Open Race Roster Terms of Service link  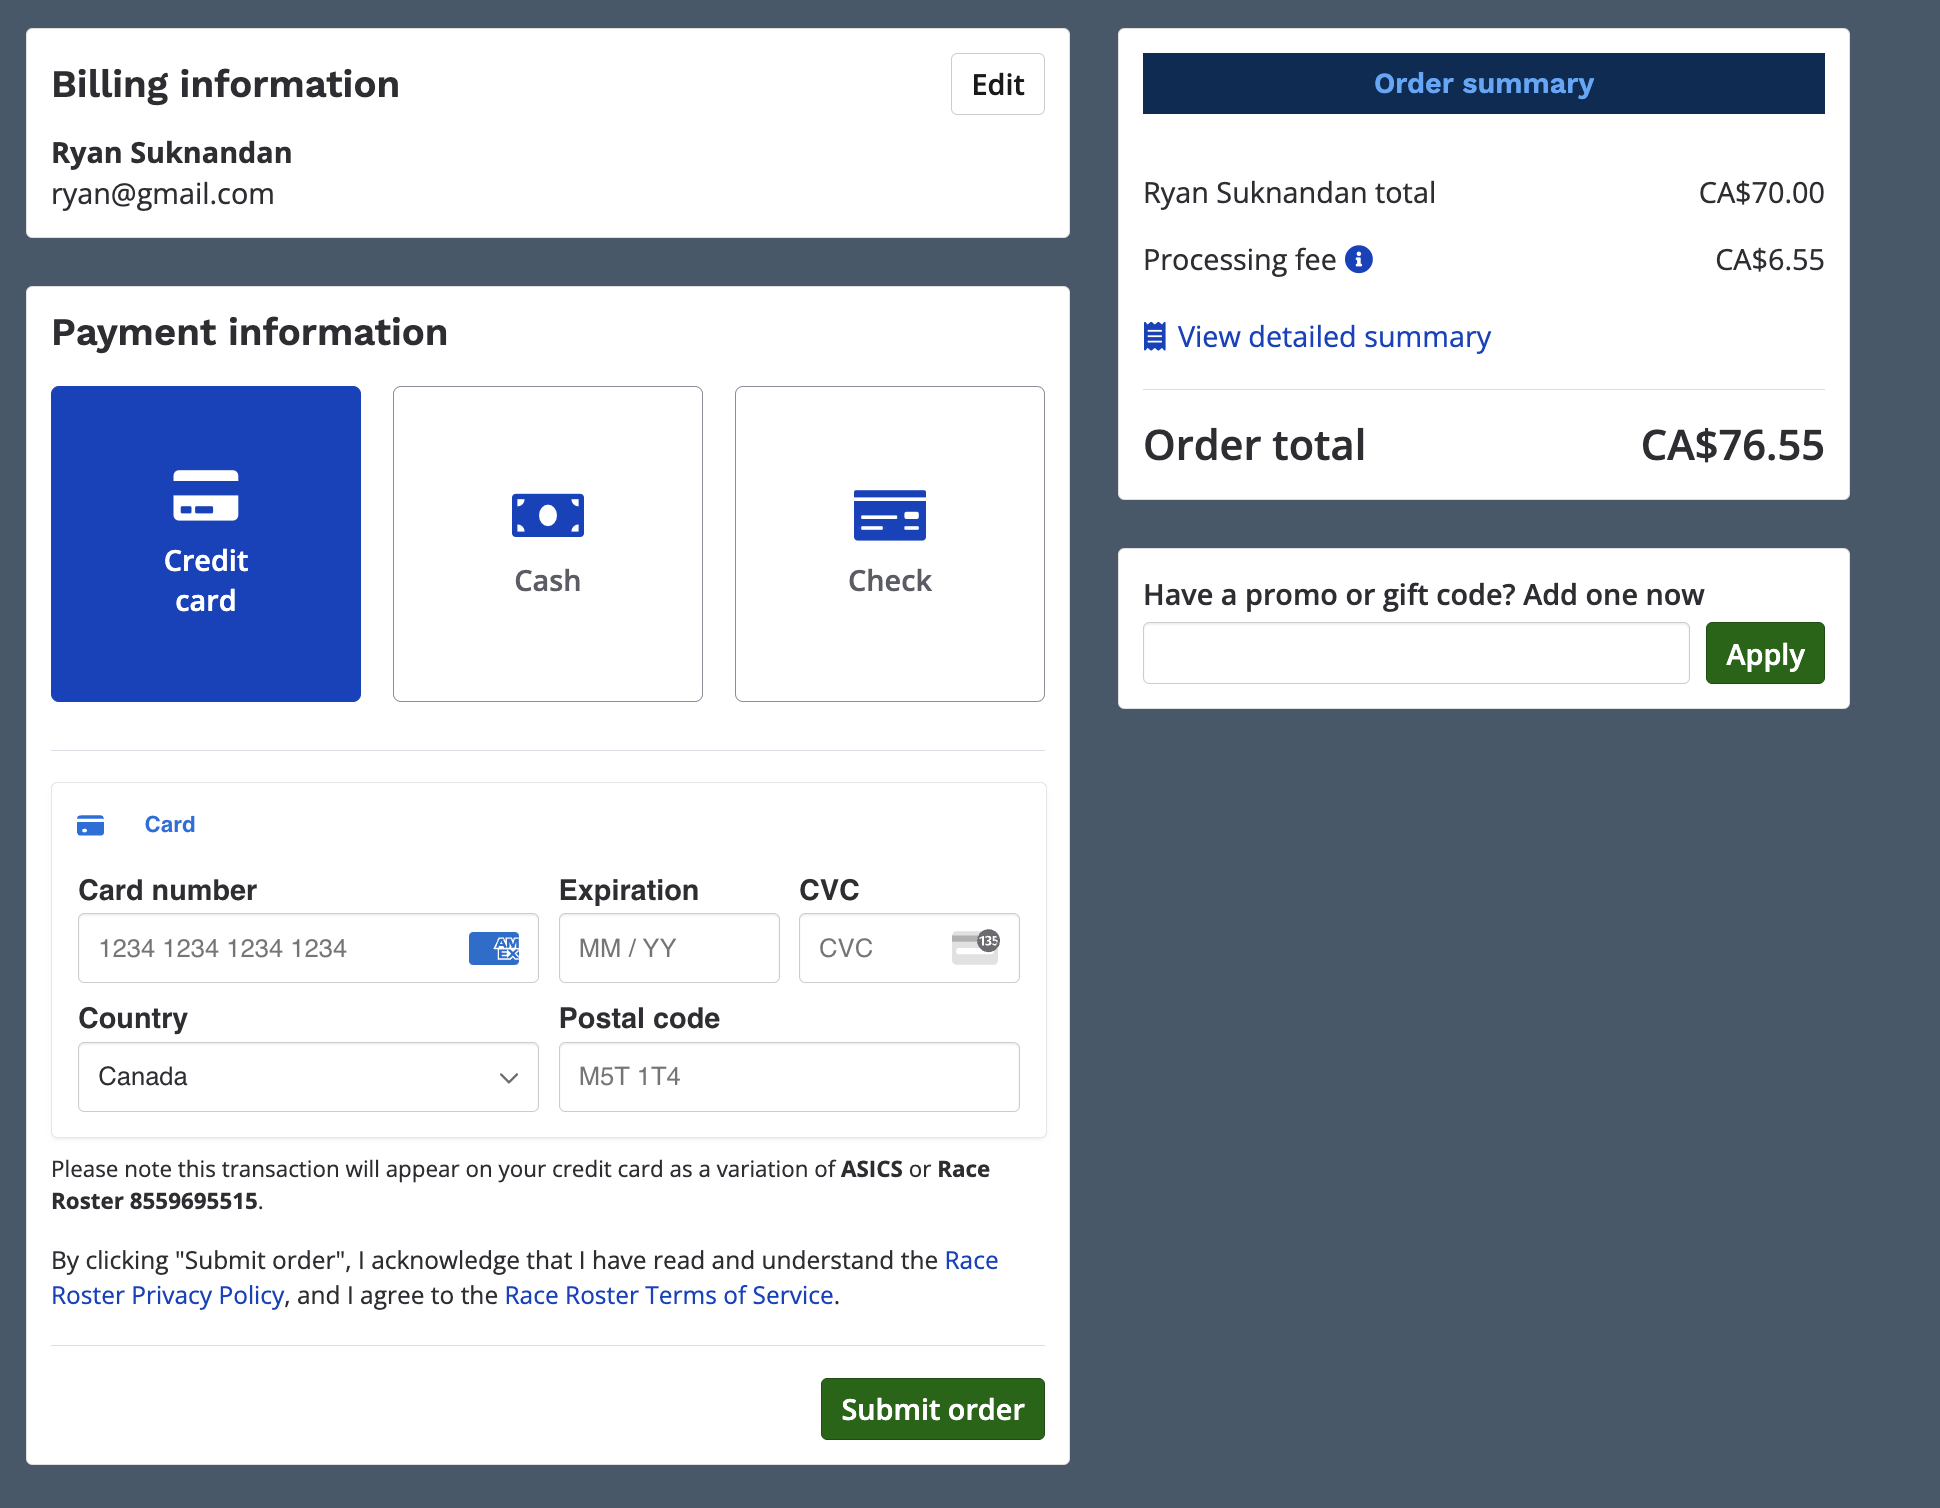click(668, 1296)
